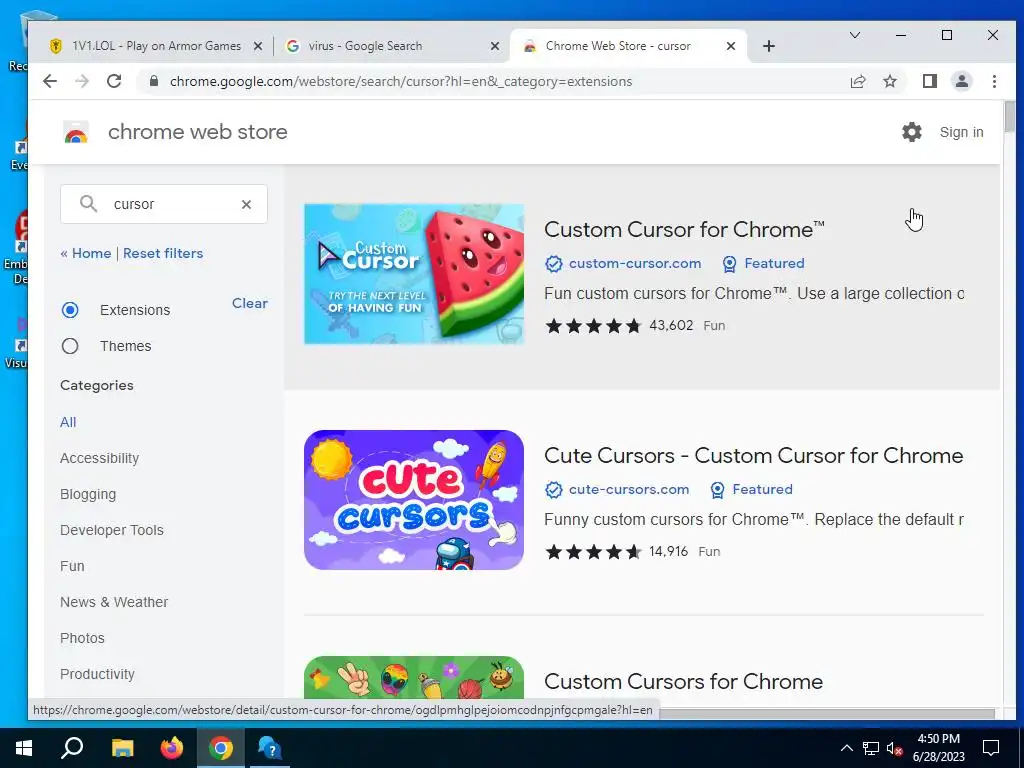Screen dimensions: 1024x768
Task: Open web store settings gear
Action: point(912,133)
